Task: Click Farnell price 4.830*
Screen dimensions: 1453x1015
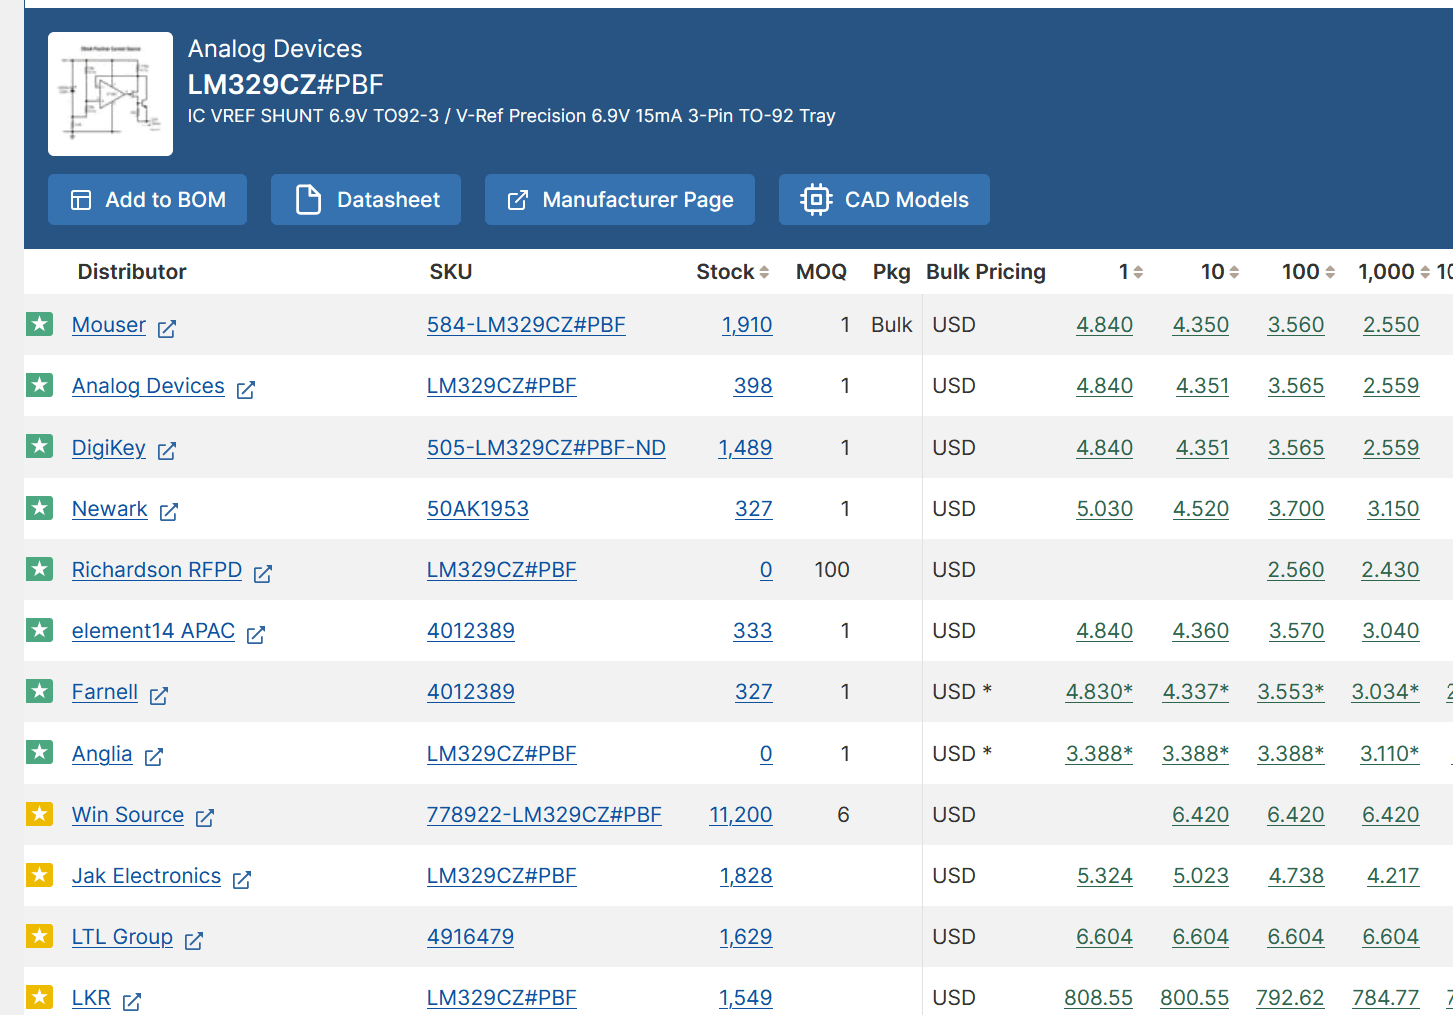Action: tap(1099, 692)
